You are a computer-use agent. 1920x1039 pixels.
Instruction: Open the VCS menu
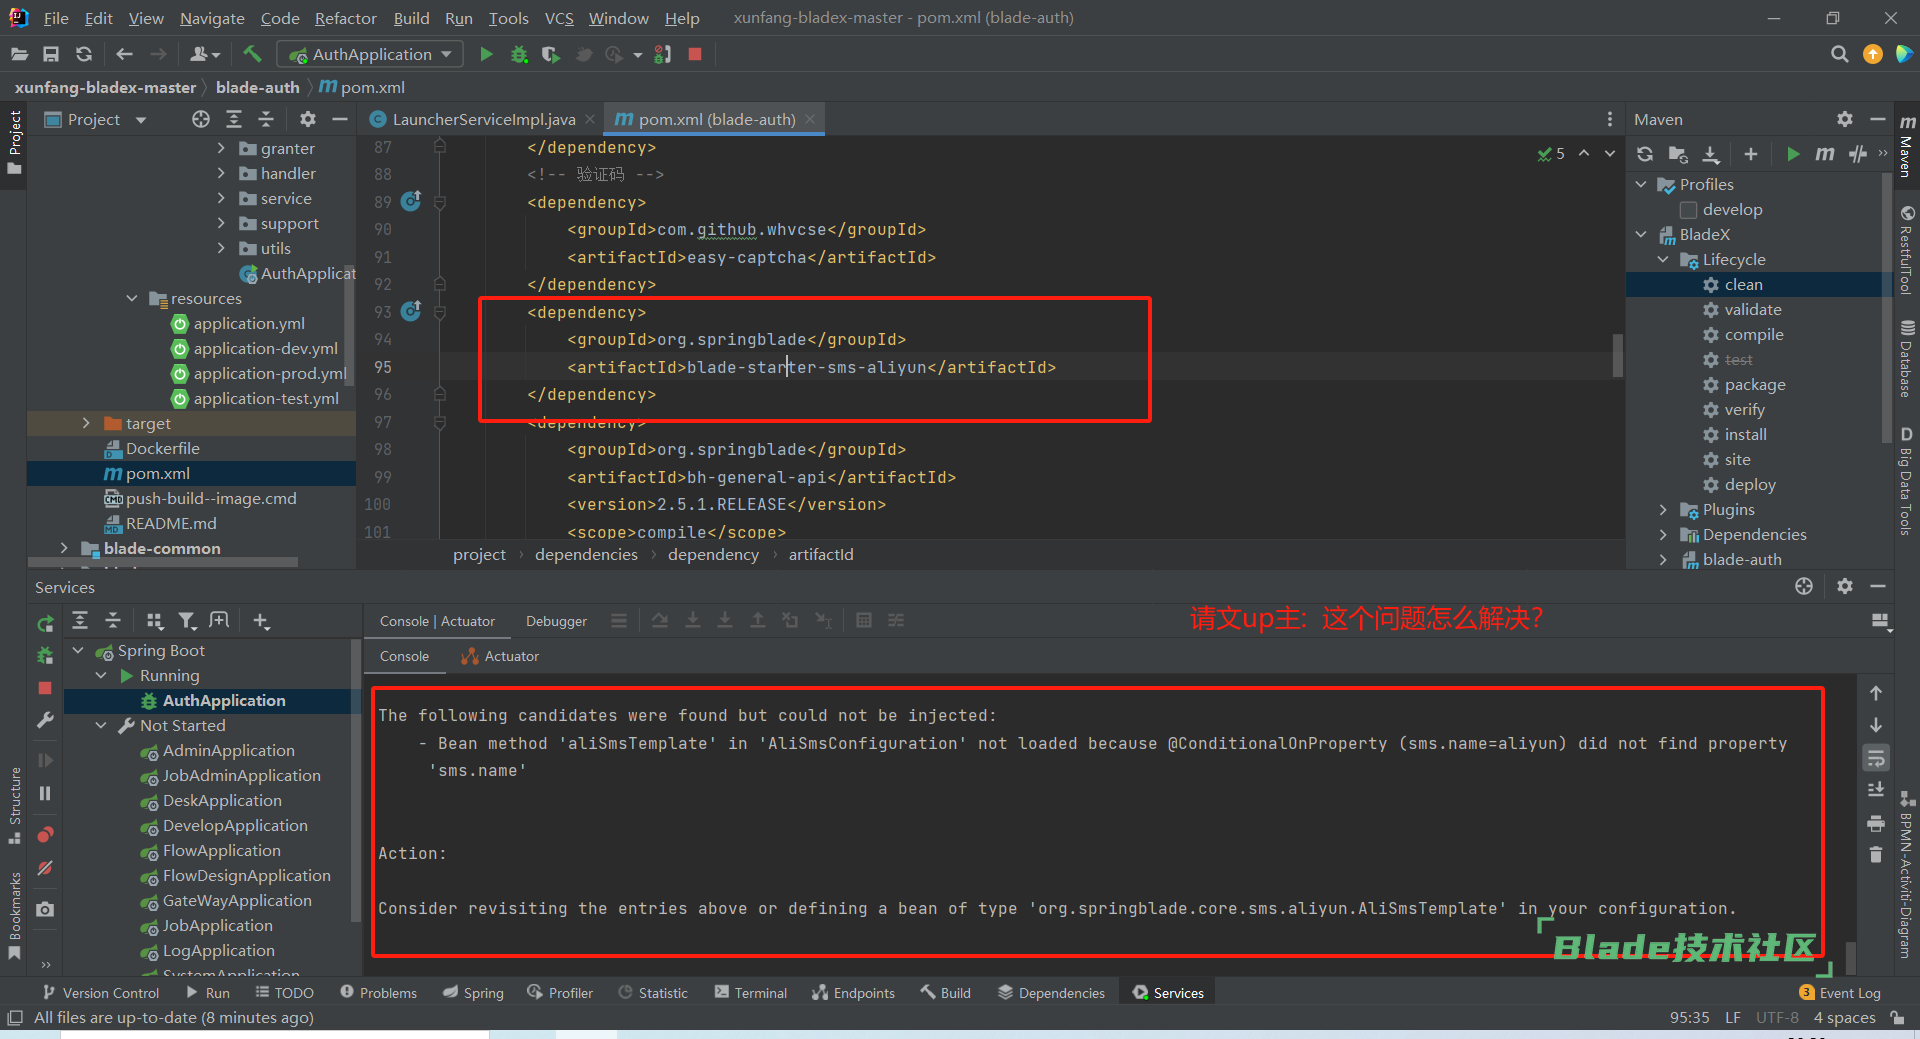coord(559,18)
